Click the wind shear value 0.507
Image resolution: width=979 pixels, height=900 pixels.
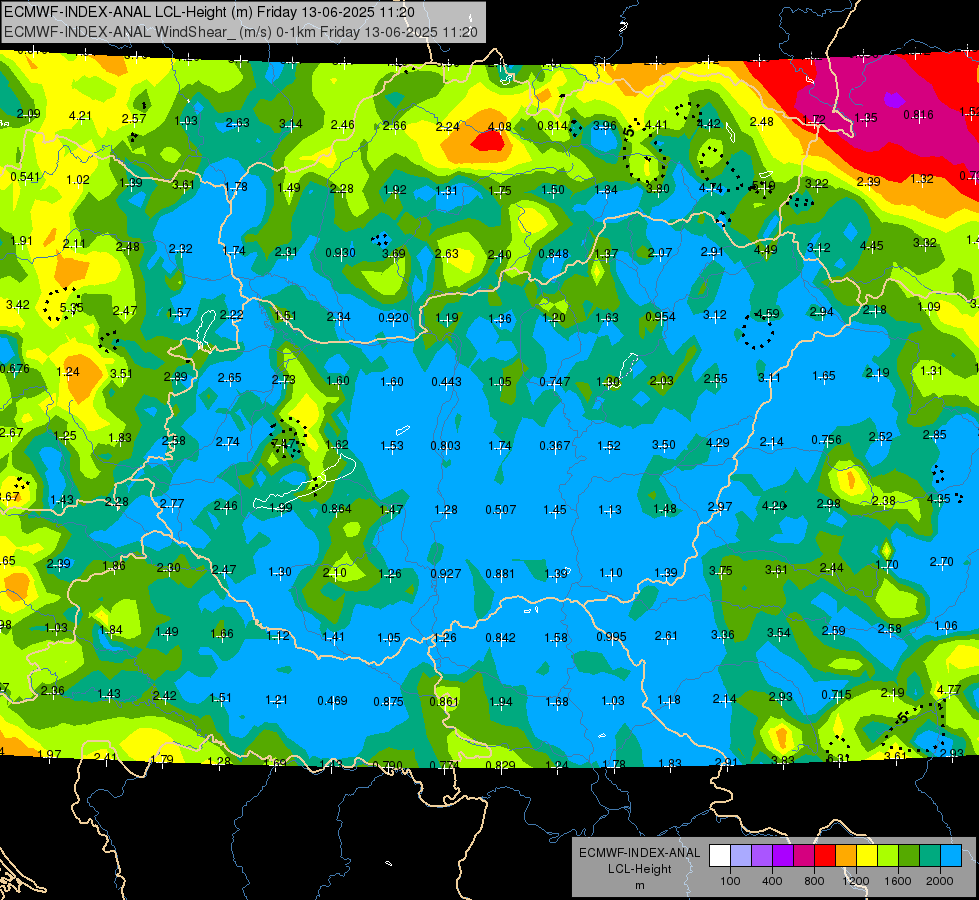tap(501, 510)
